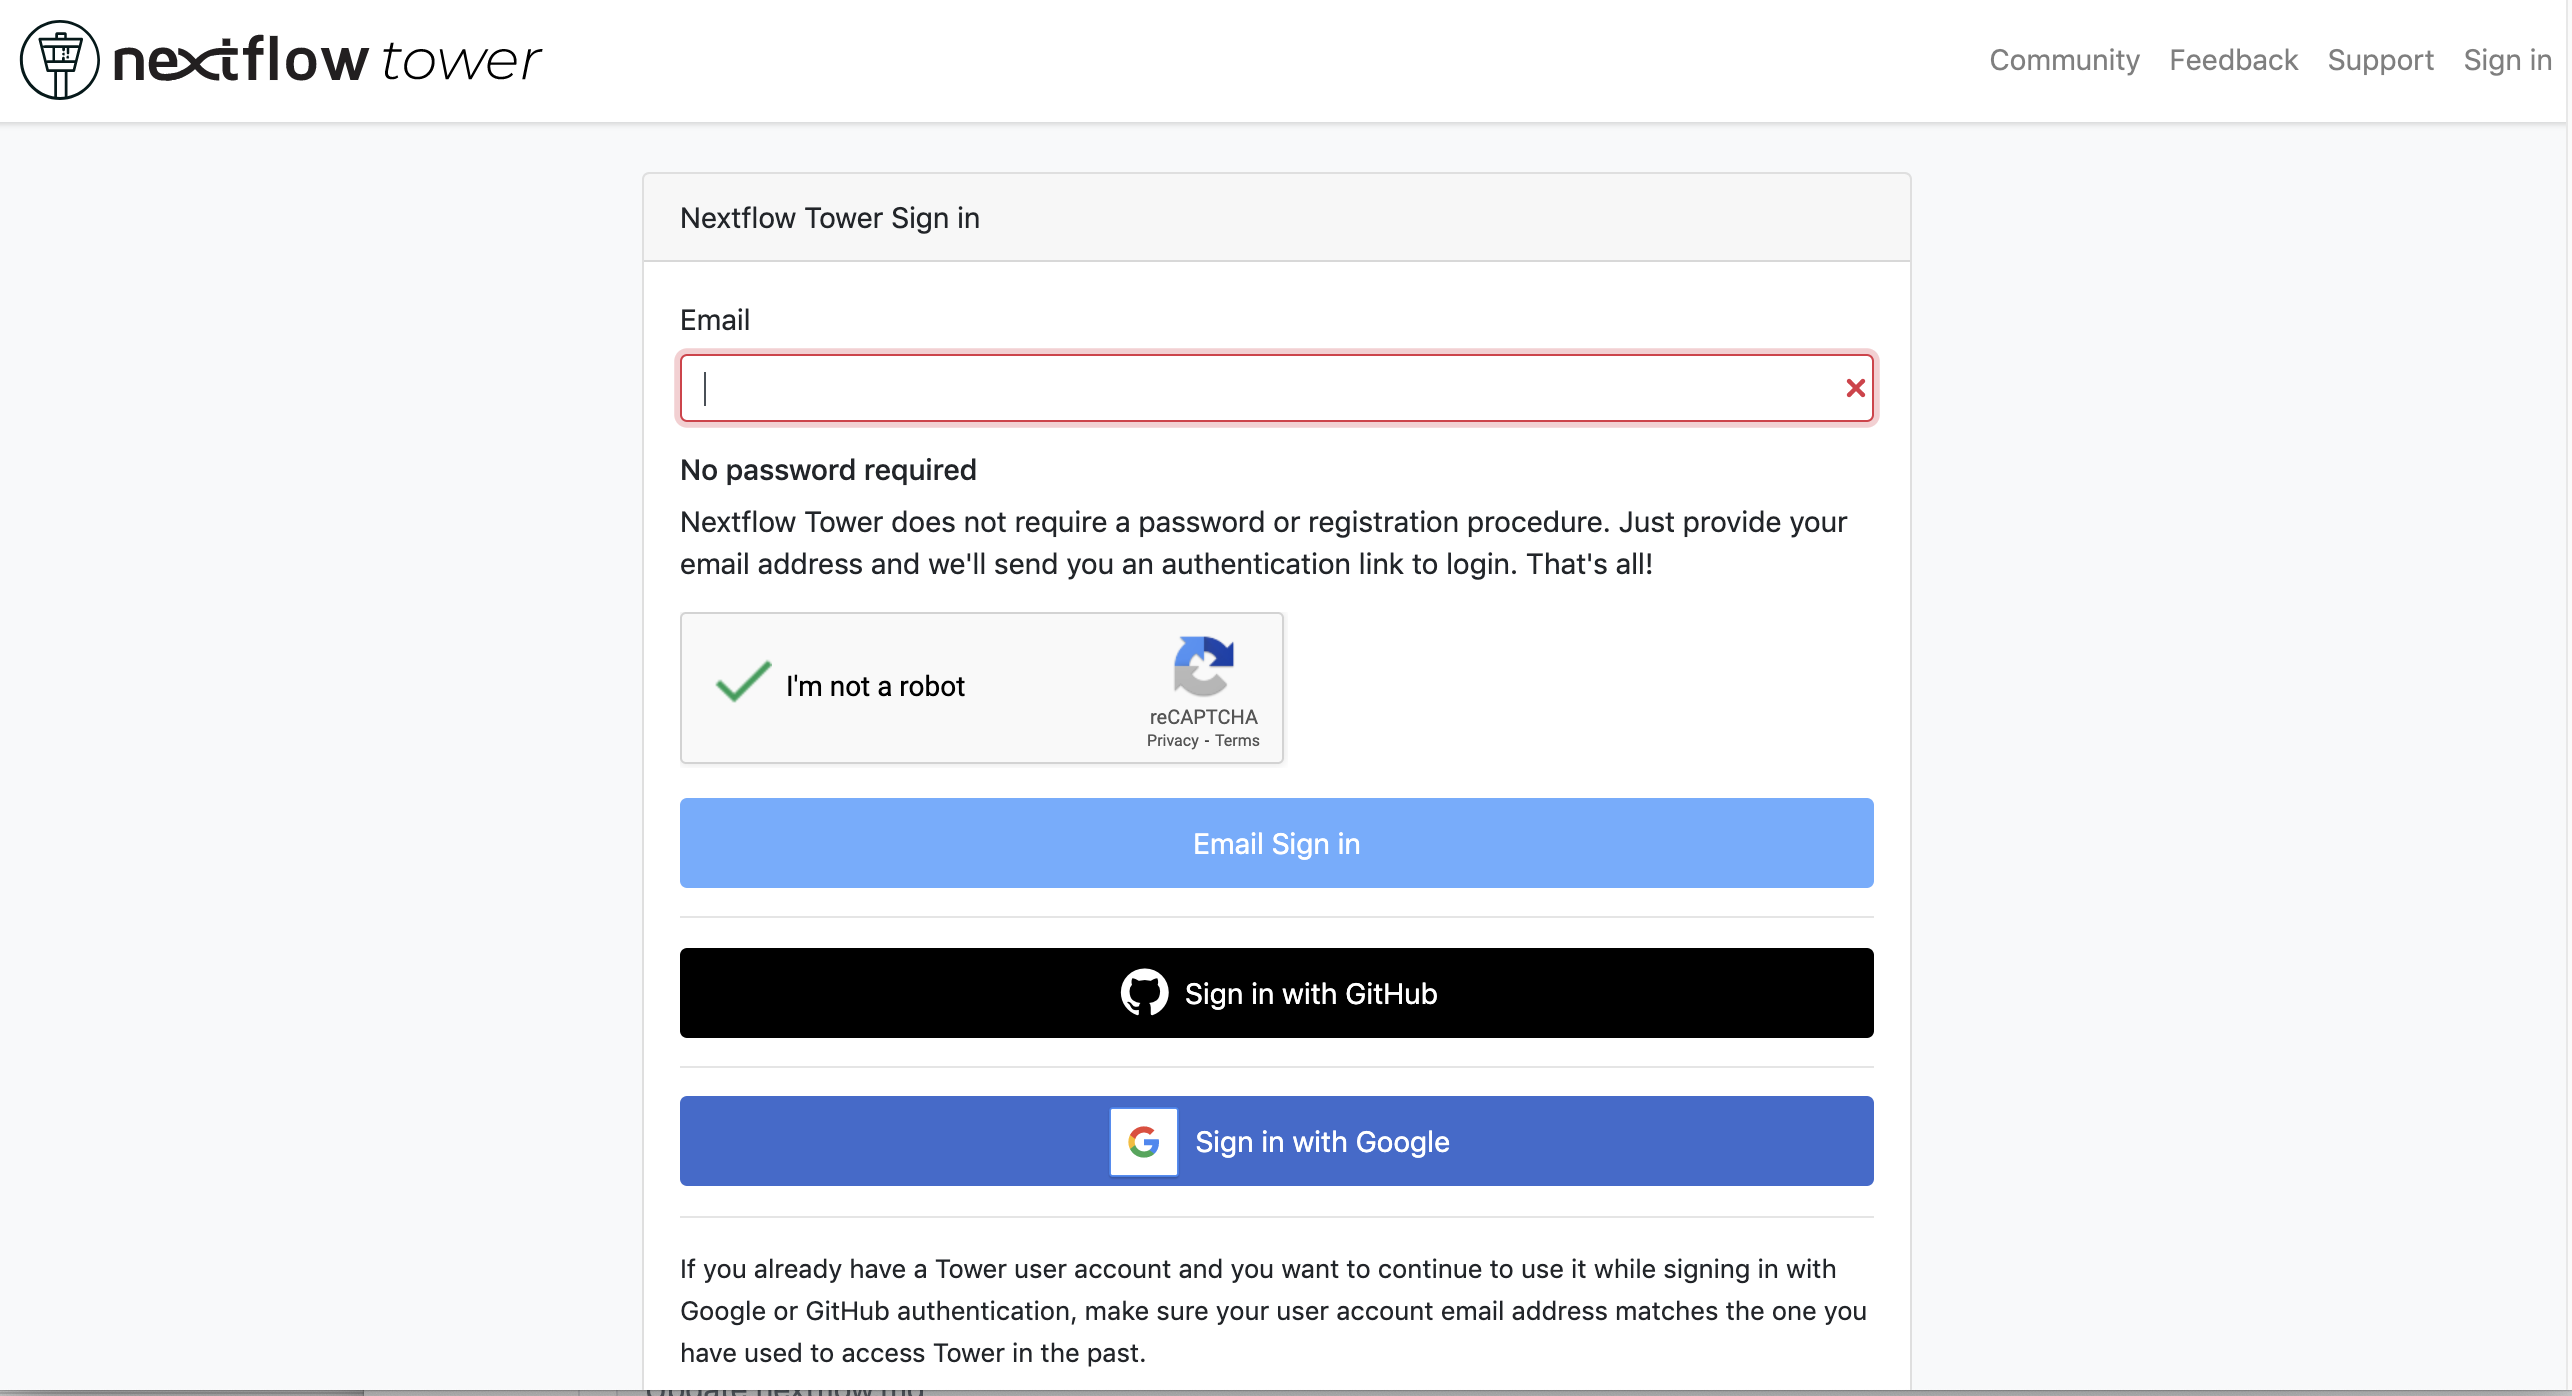Open the Feedback menu item
Viewport: 2572px width, 1396px height.
pos(2233,60)
